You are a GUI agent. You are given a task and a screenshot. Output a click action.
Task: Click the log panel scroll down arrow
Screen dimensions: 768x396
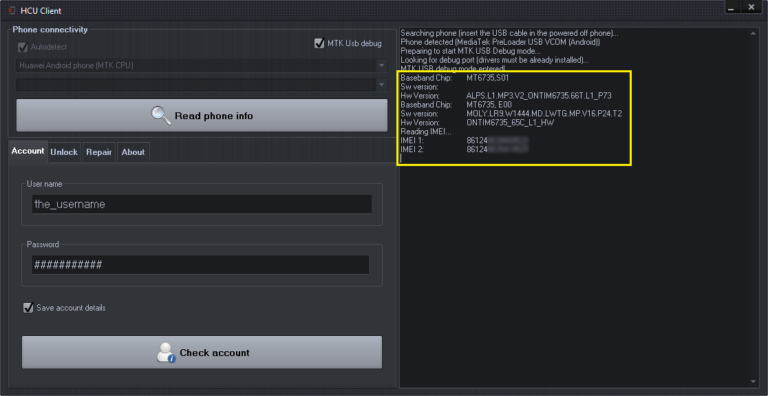point(753,381)
